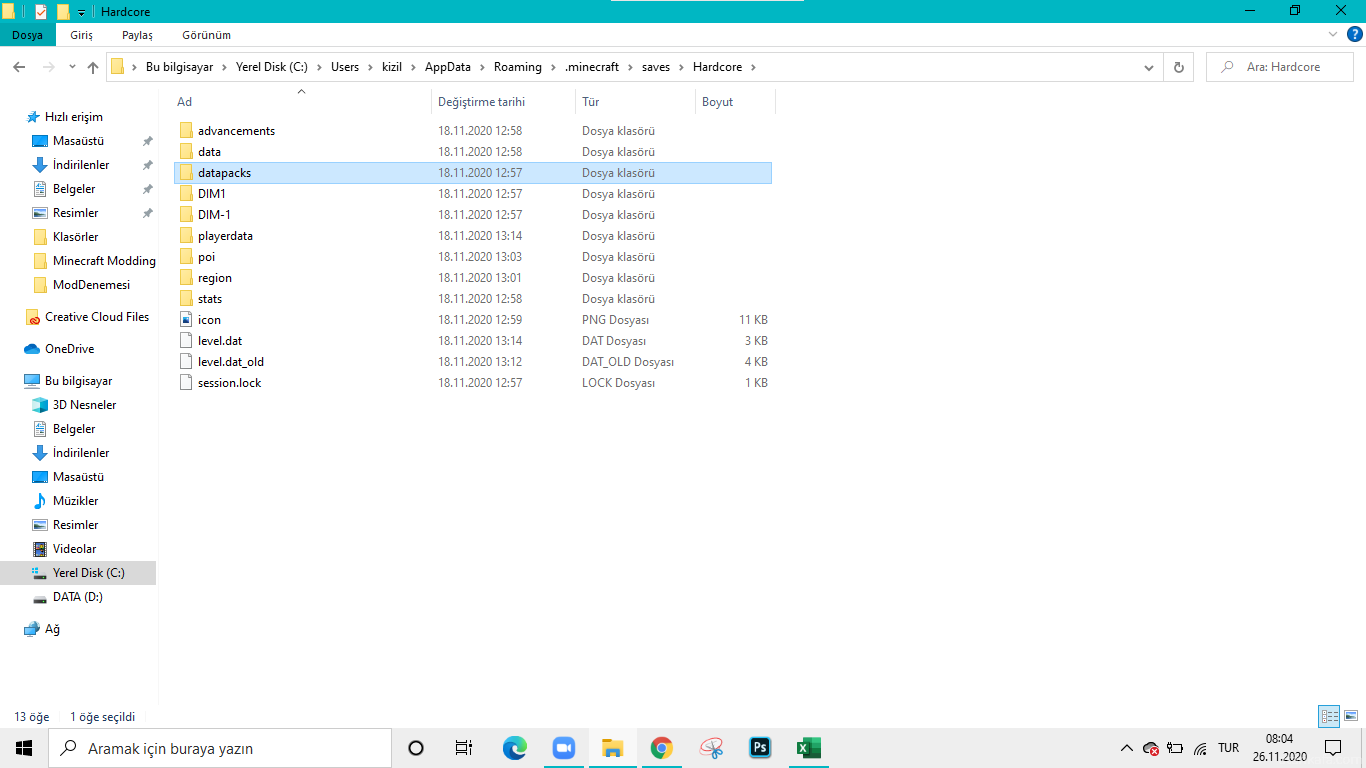This screenshot has height=768, width=1366.
Task: Click the Ara: Hardcore search field
Action: coord(1282,67)
